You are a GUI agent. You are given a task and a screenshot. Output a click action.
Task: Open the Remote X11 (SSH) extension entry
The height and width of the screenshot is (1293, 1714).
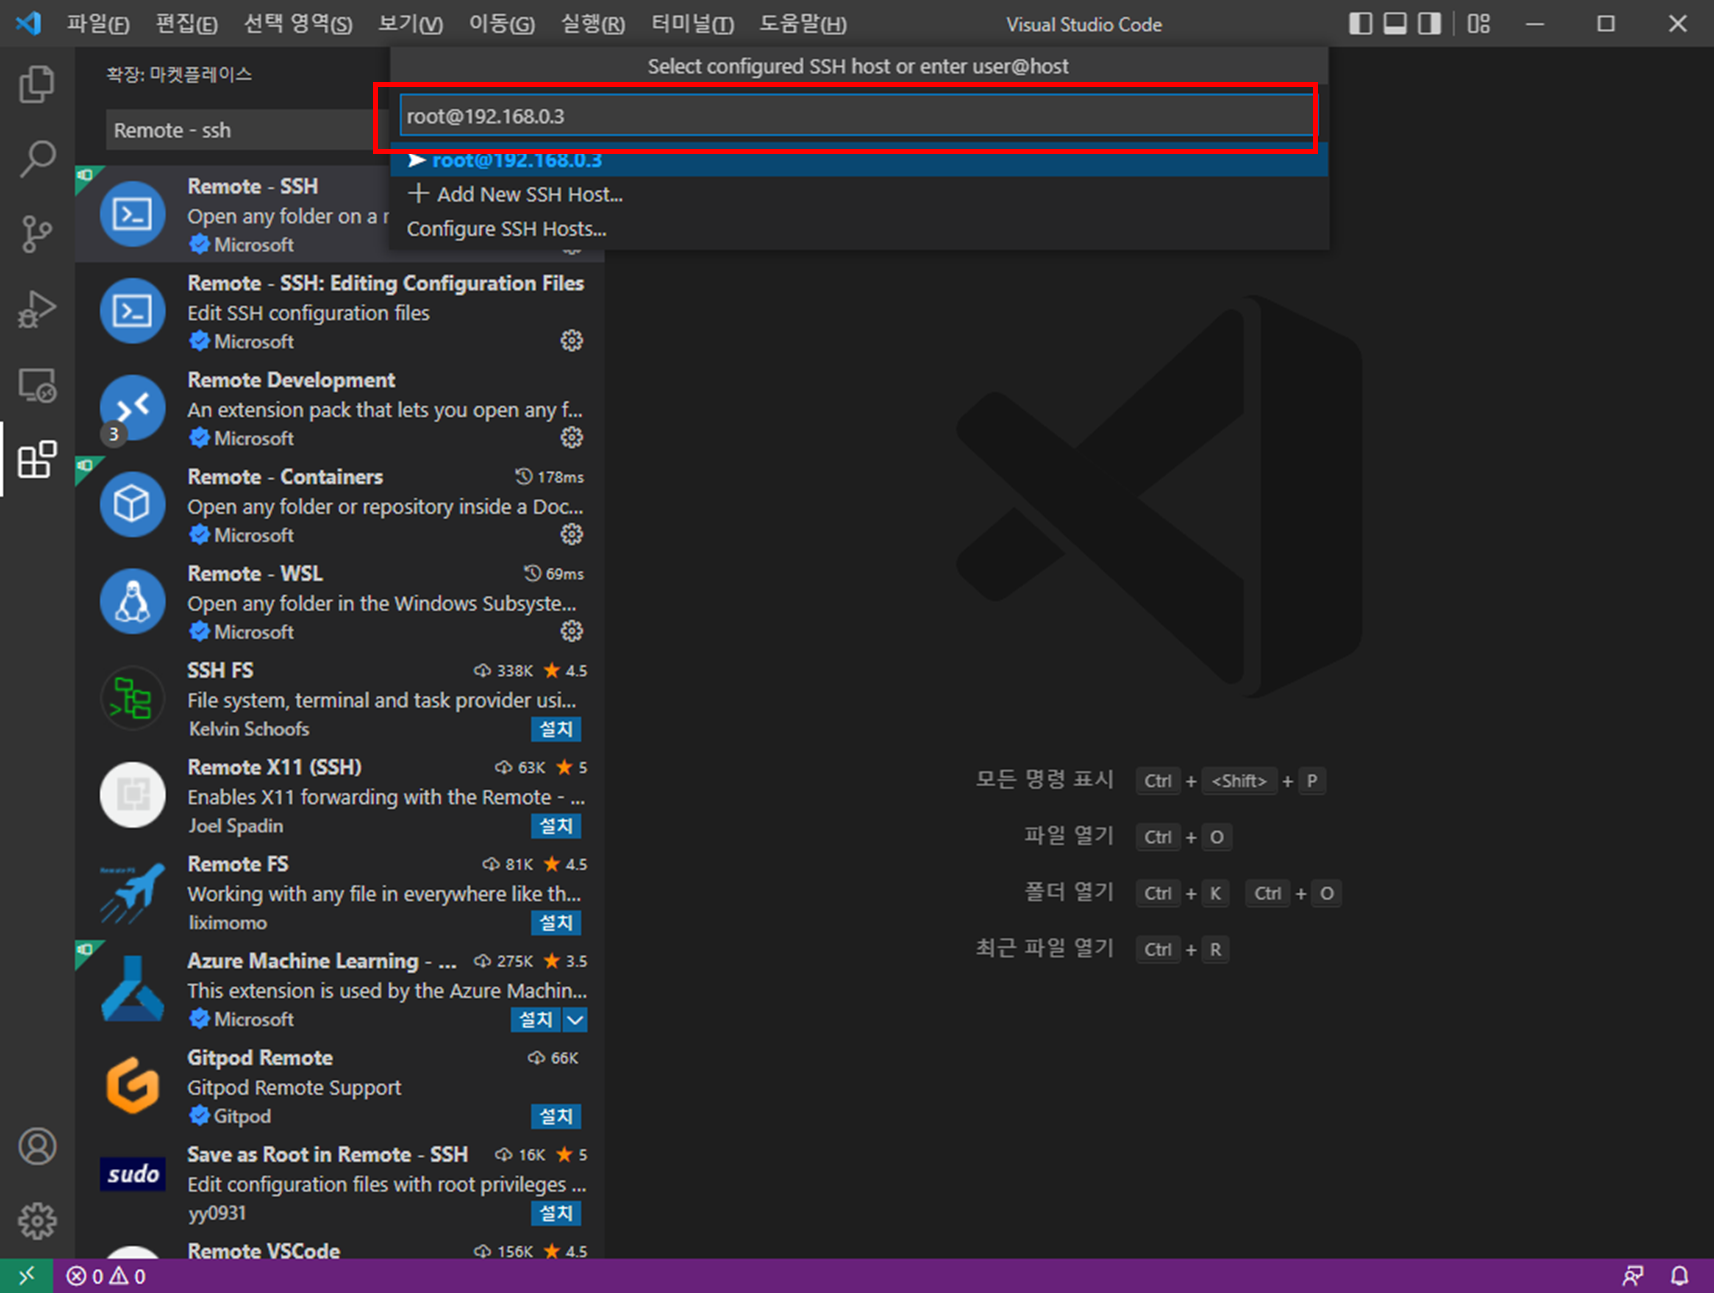339,795
